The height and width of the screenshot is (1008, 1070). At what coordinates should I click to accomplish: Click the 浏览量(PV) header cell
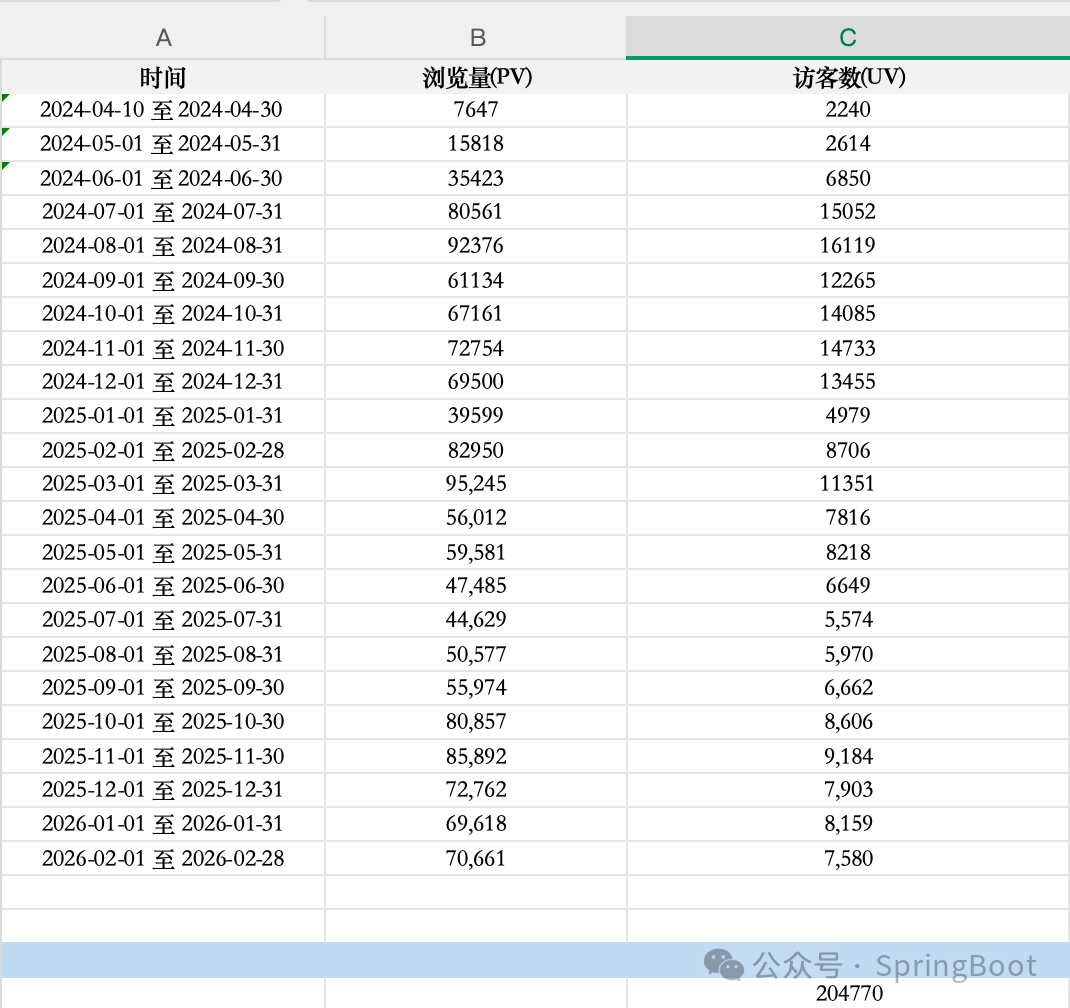476,77
